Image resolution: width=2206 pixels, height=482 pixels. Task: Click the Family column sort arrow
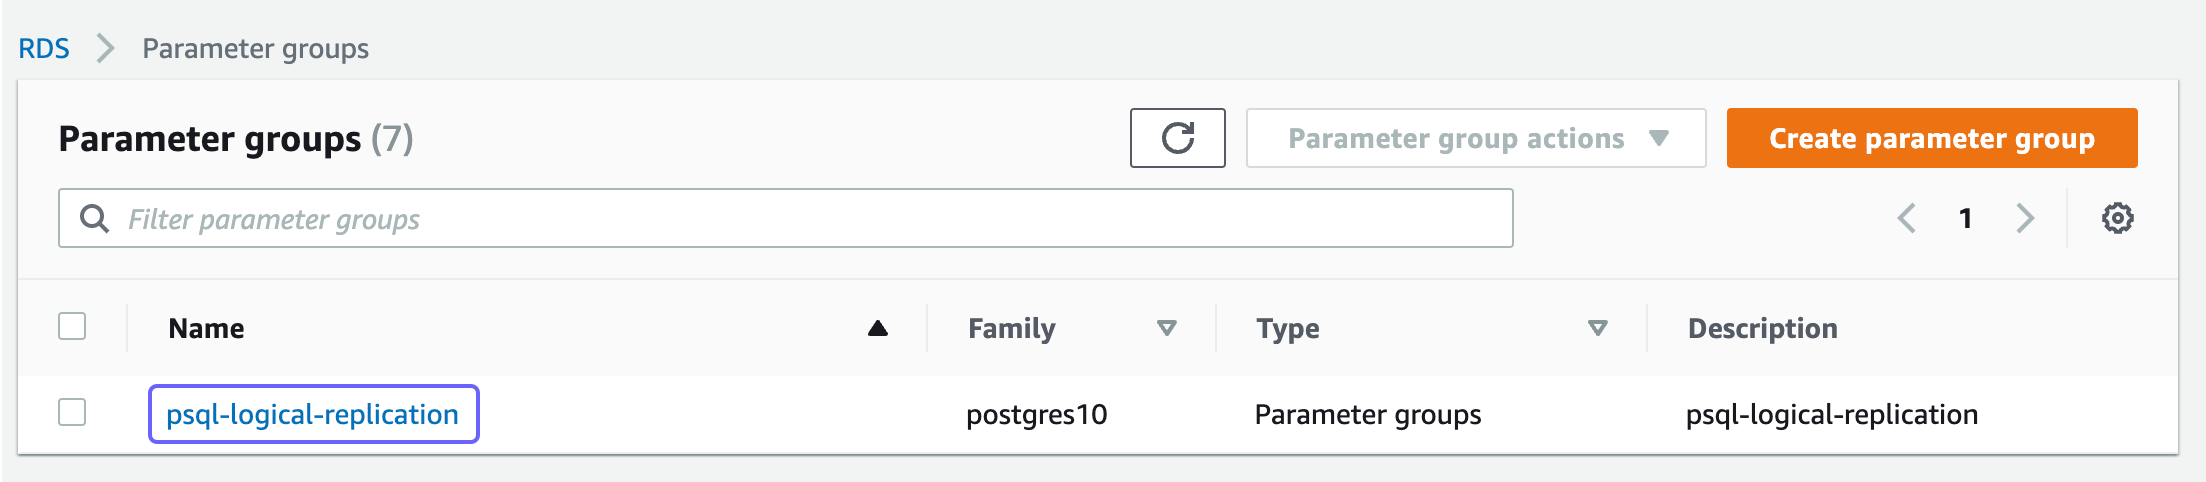(1166, 328)
